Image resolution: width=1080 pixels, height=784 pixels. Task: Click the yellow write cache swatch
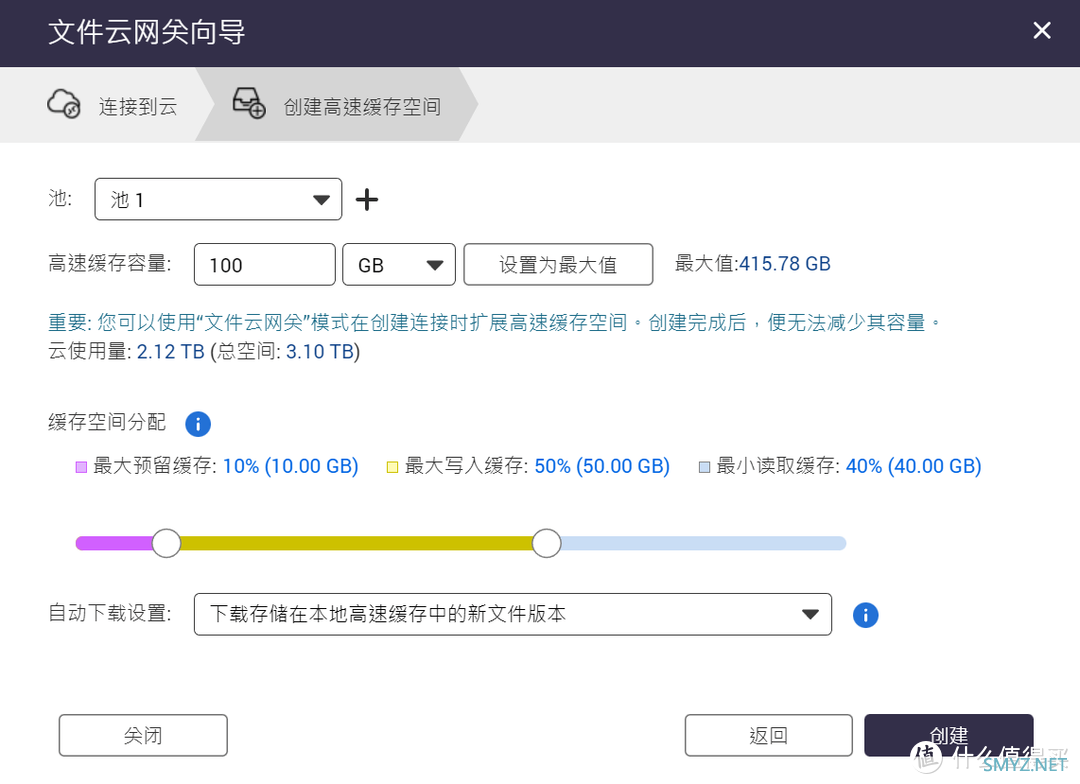[x=393, y=467]
